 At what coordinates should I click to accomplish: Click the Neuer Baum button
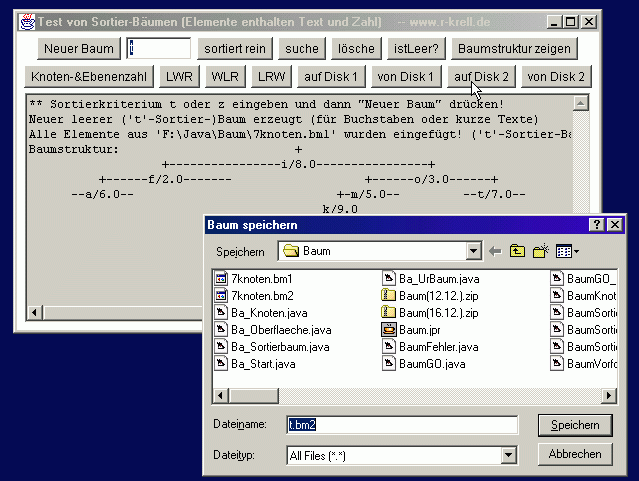81,48
